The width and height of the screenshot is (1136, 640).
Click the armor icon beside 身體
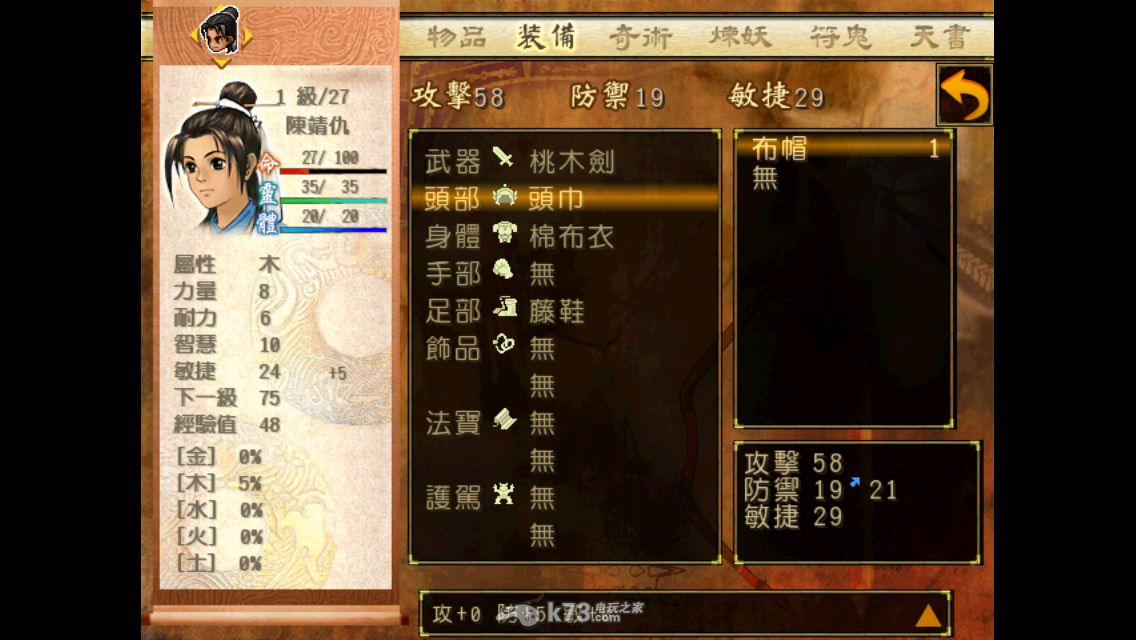(504, 233)
